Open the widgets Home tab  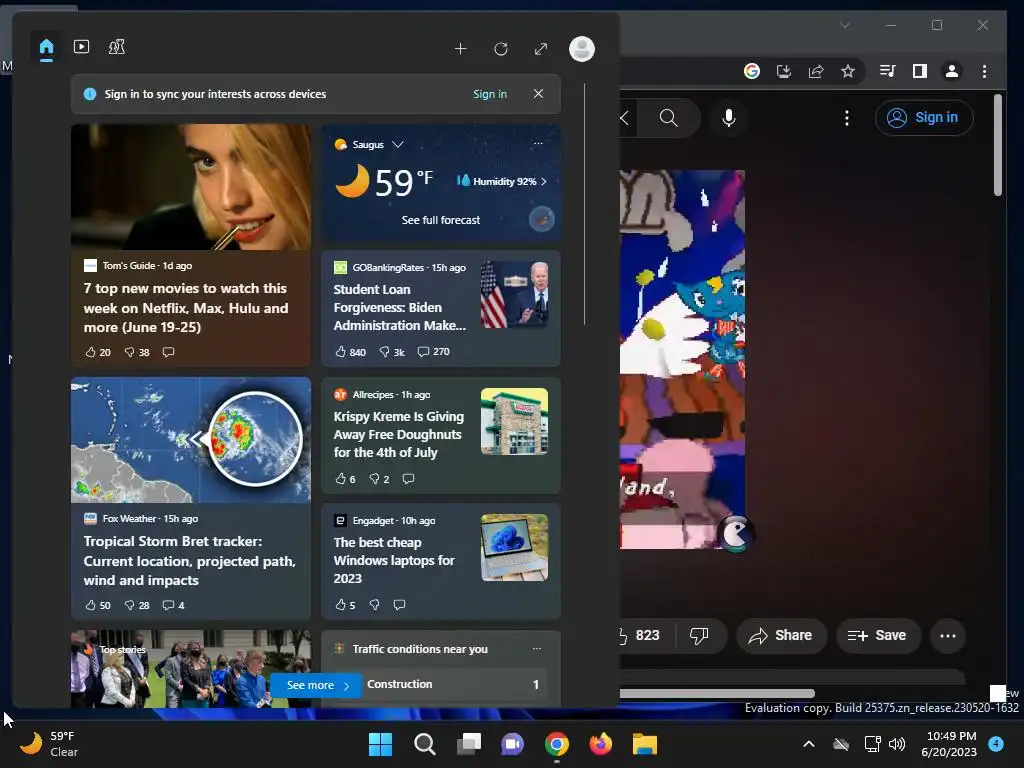pos(46,48)
